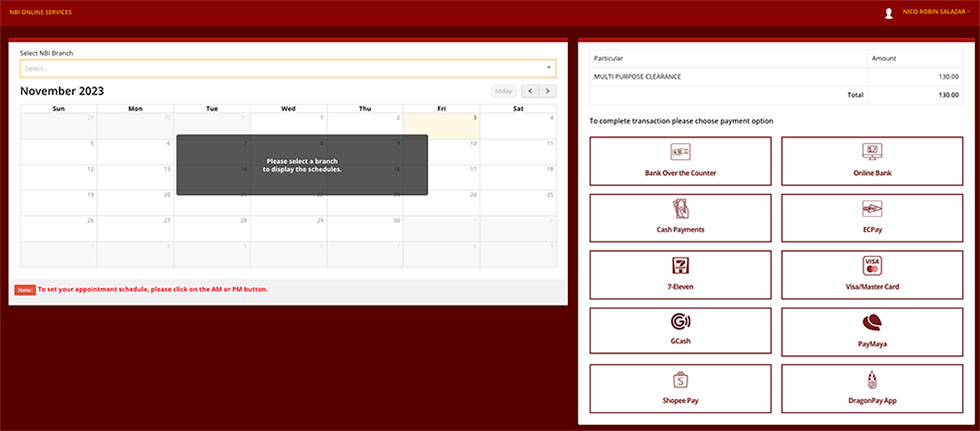Select November 28 calendar cell
Screen dimensions: 980x431
[212, 229]
